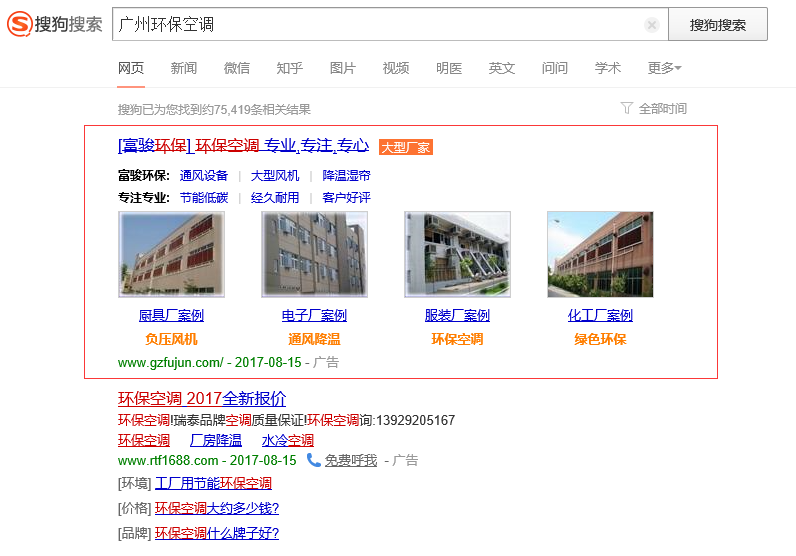Screen dimensions: 796x556
Task: Open the 全部时间 time filter
Action: click(x=662, y=108)
